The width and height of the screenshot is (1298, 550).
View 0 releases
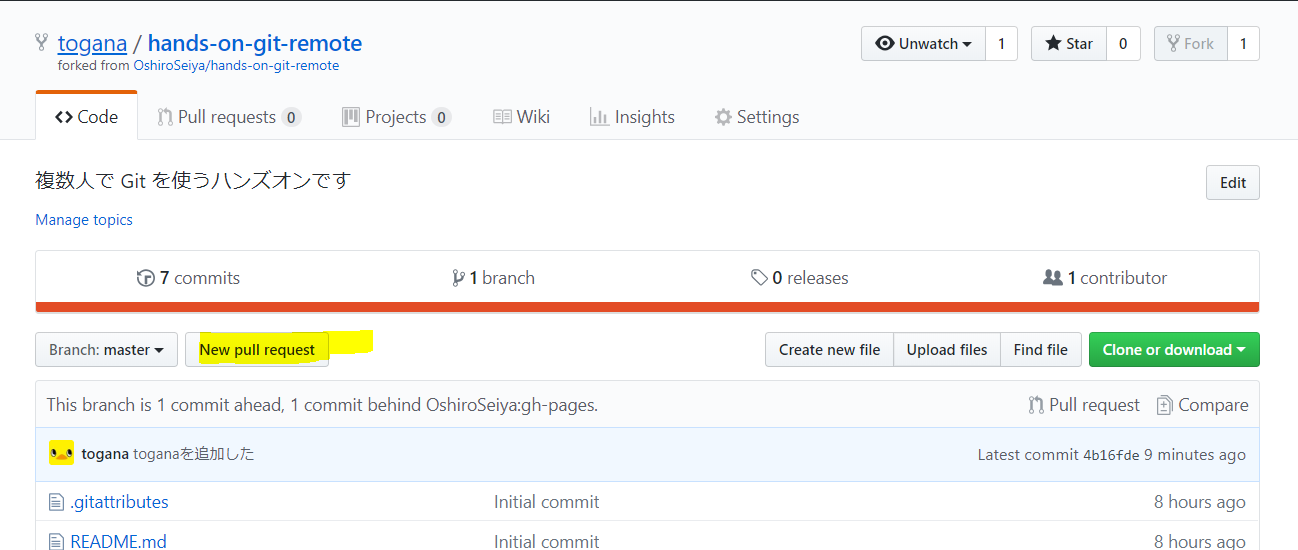click(x=799, y=278)
